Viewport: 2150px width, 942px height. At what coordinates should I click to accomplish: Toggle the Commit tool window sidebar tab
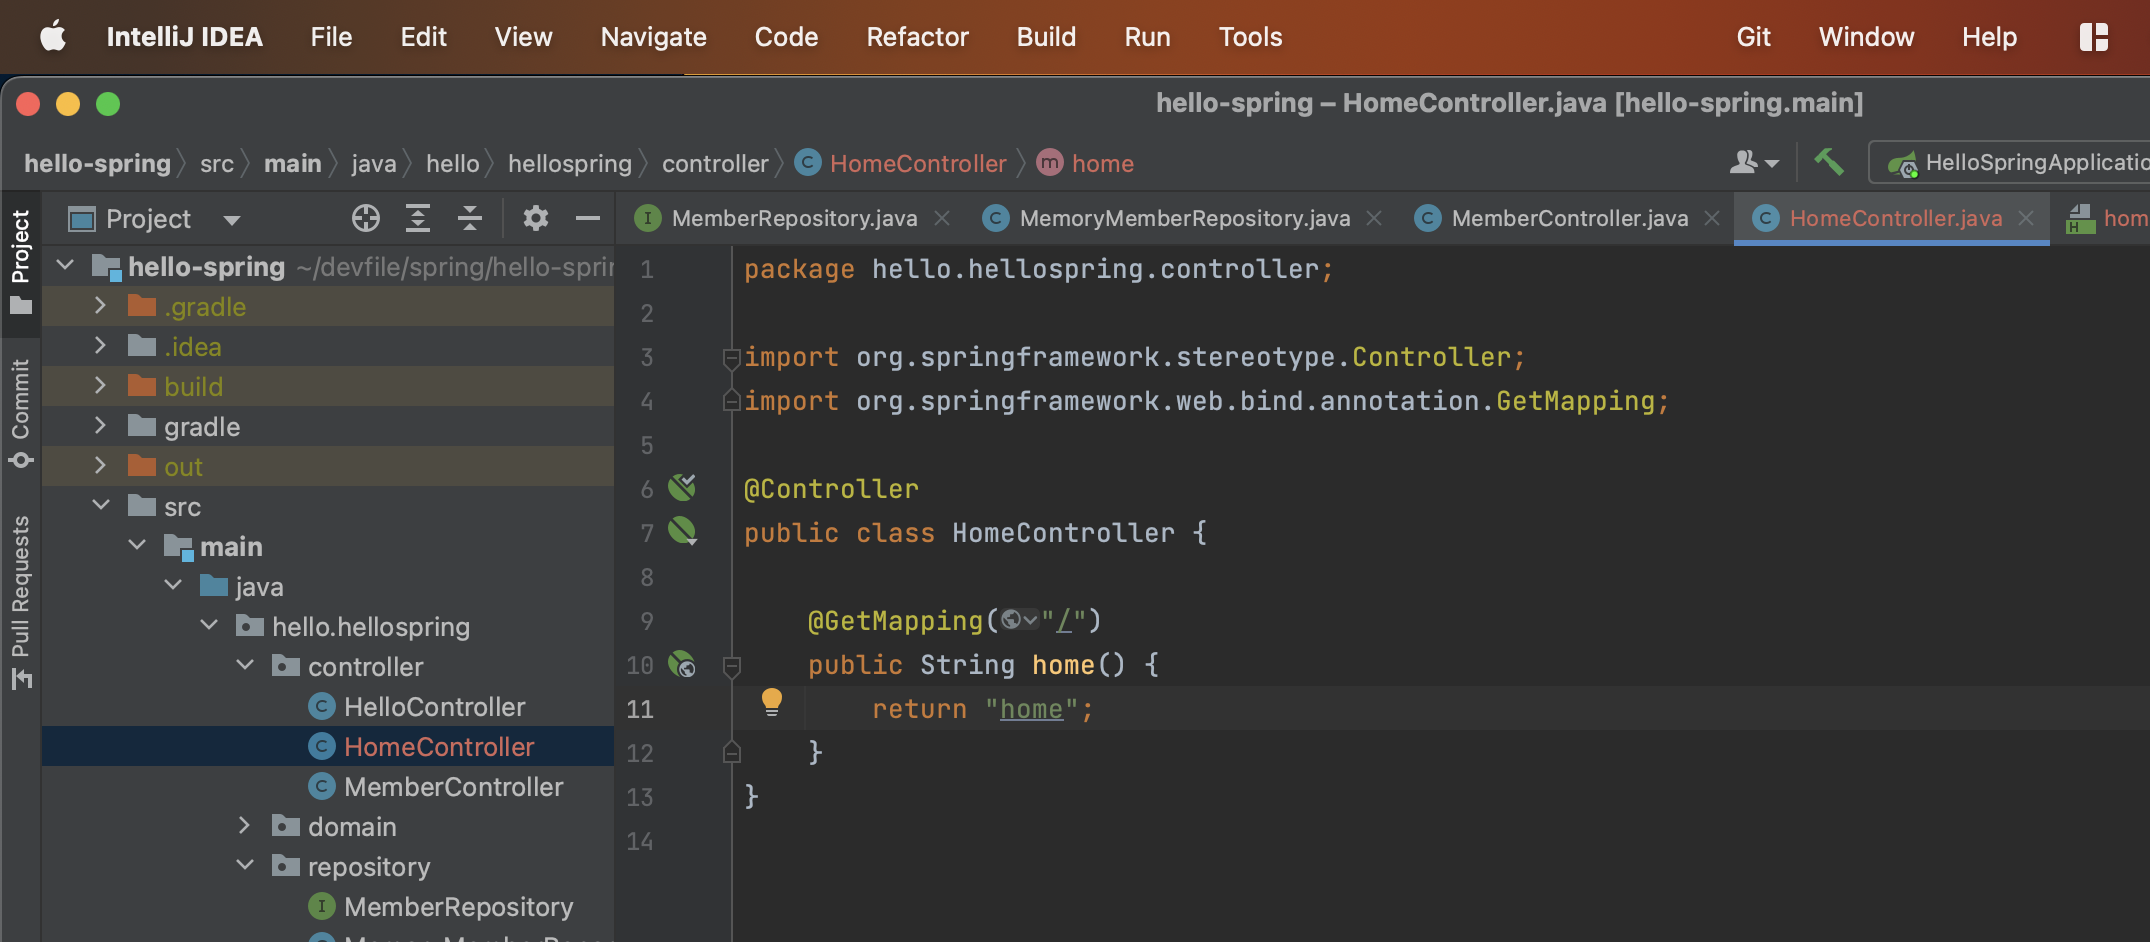(20, 412)
